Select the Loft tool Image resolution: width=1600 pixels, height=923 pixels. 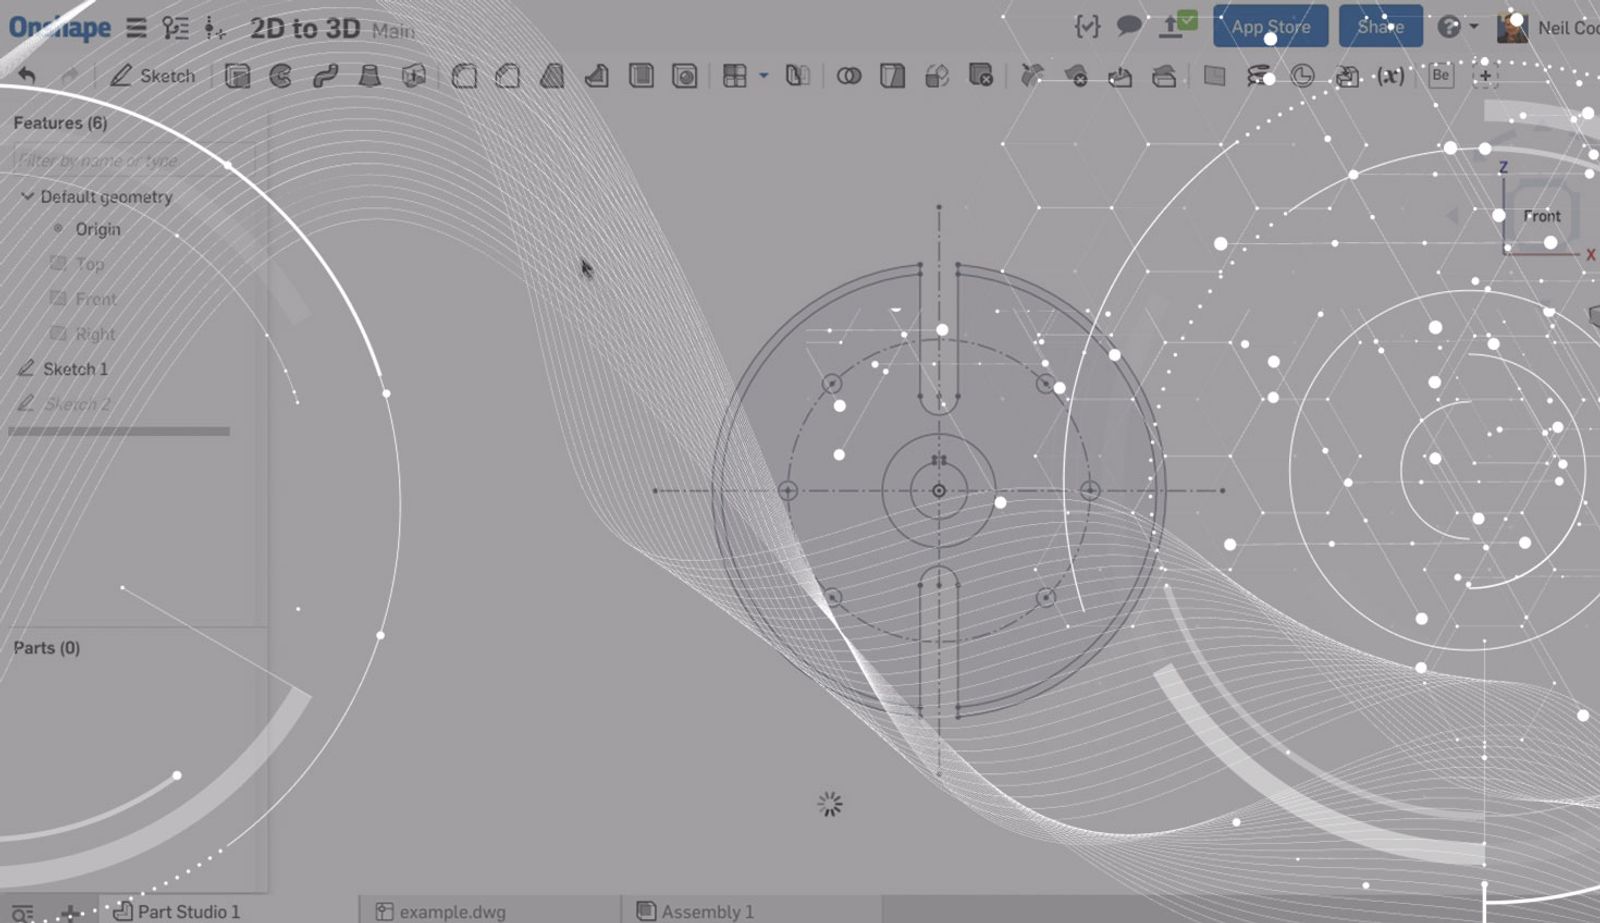tap(369, 76)
